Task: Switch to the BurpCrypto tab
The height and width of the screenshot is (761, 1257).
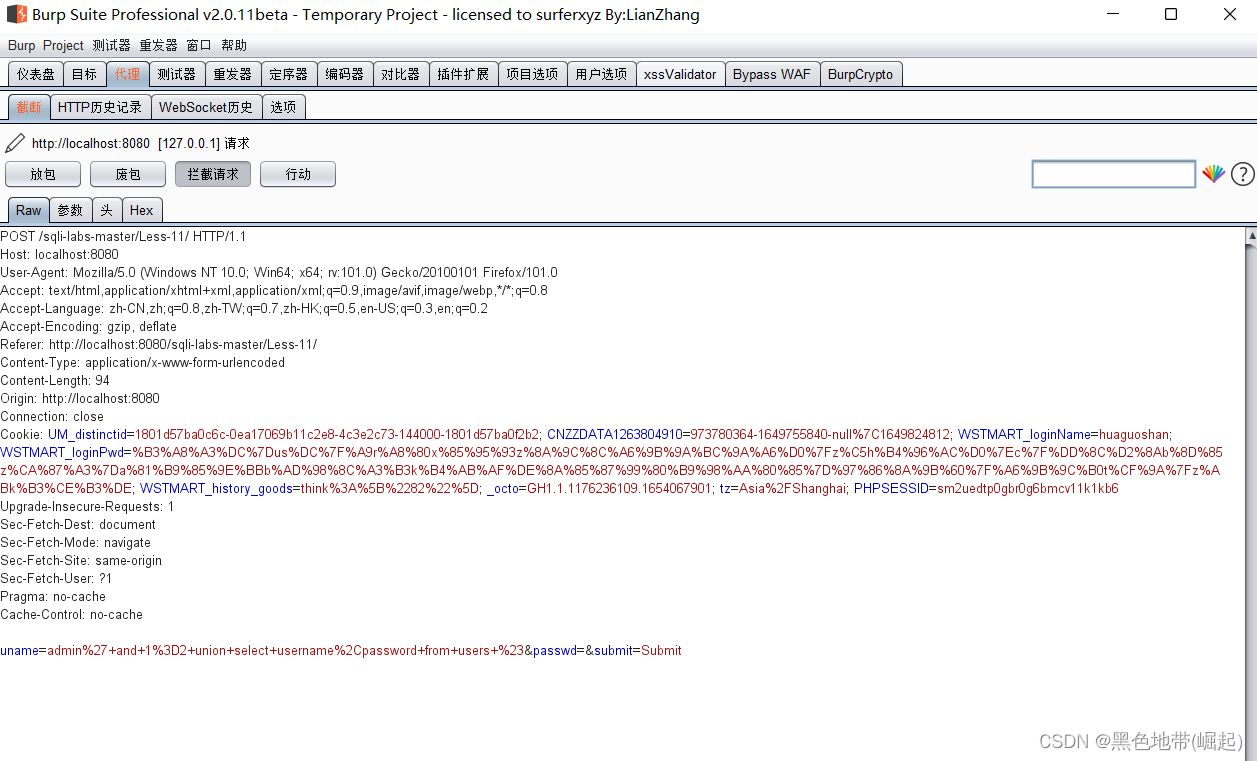Action: point(861,74)
